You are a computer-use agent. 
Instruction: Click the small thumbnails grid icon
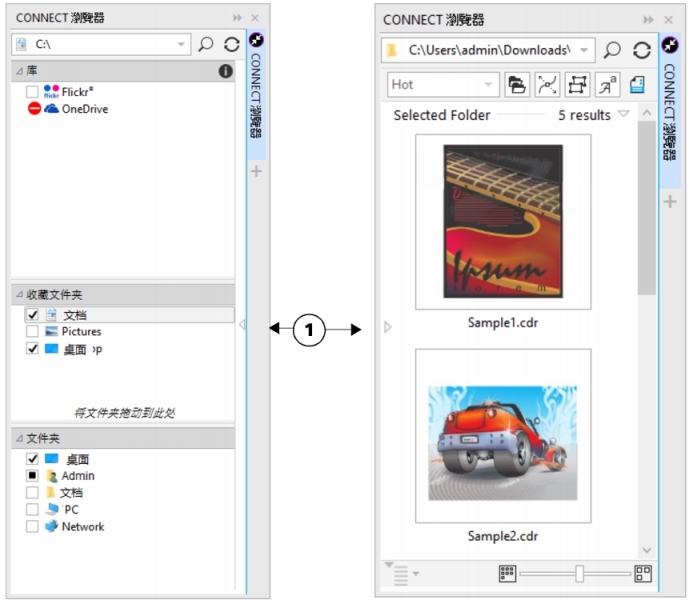point(507,574)
